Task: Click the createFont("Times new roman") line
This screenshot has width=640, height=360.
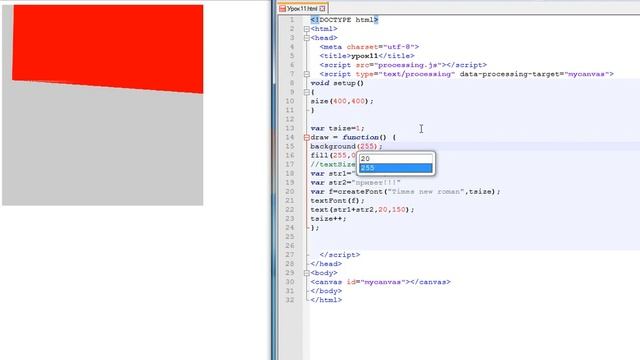Action: pyautogui.click(x=405, y=191)
